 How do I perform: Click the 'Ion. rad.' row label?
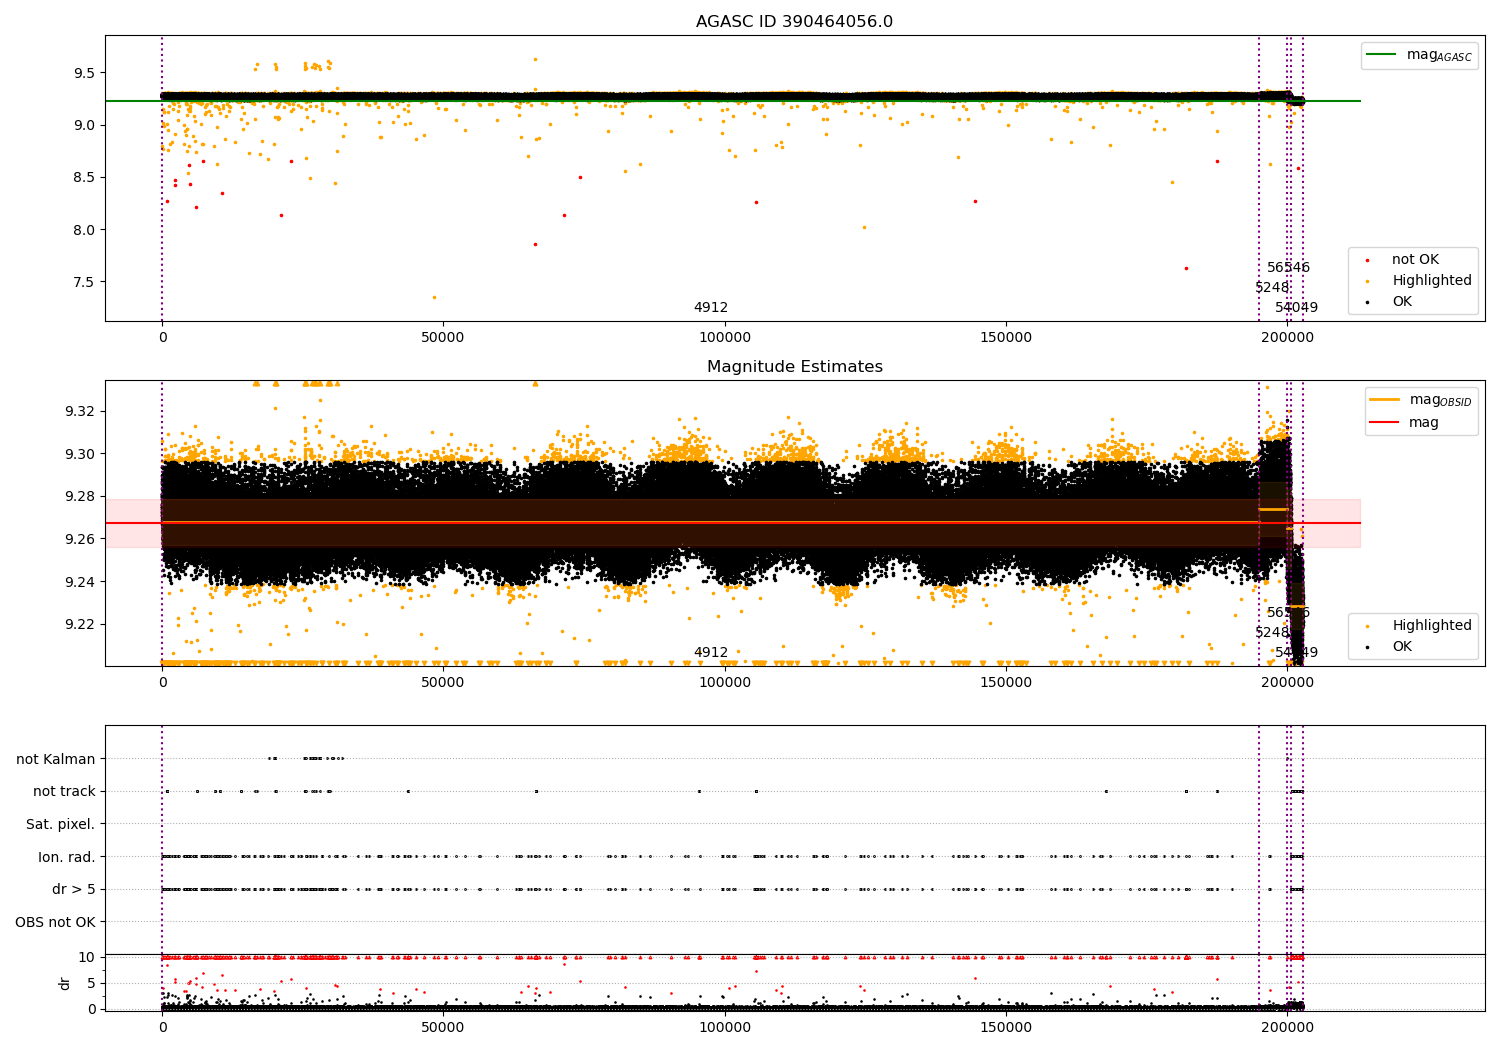point(66,857)
